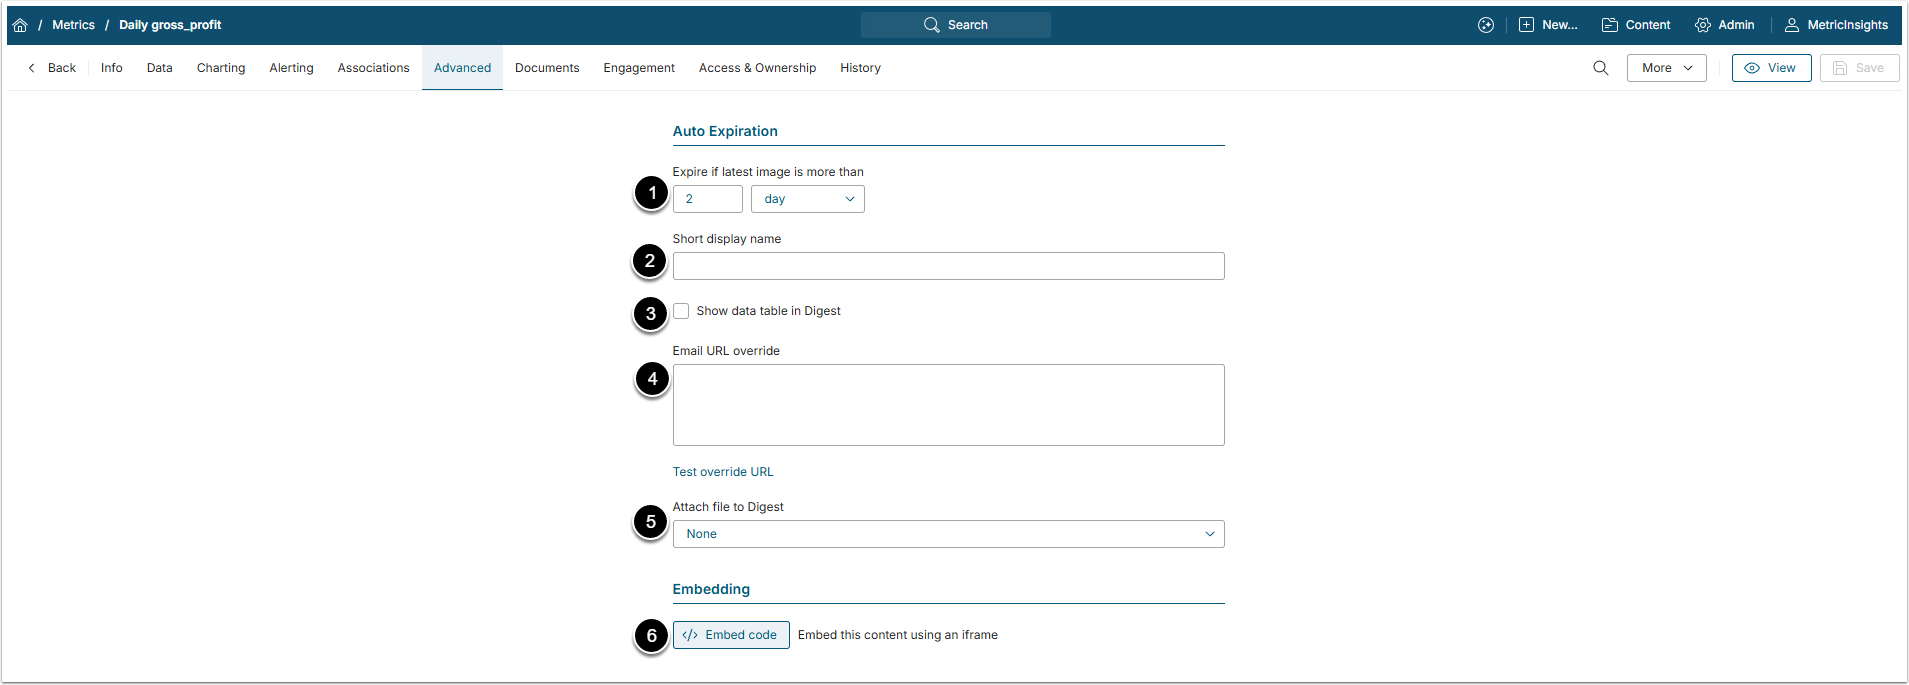Switch to the Charting tab
This screenshot has height=685, width=1909.
tap(221, 68)
